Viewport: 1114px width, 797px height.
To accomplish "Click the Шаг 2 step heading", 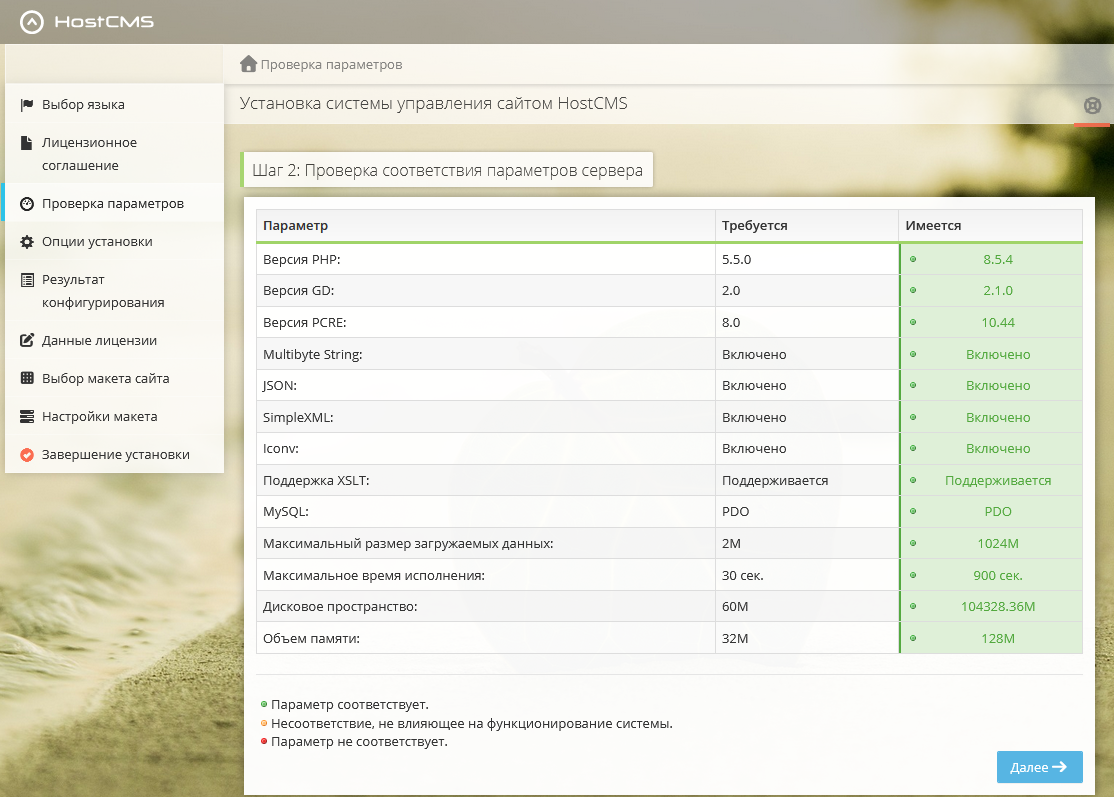I will coord(448,170).
